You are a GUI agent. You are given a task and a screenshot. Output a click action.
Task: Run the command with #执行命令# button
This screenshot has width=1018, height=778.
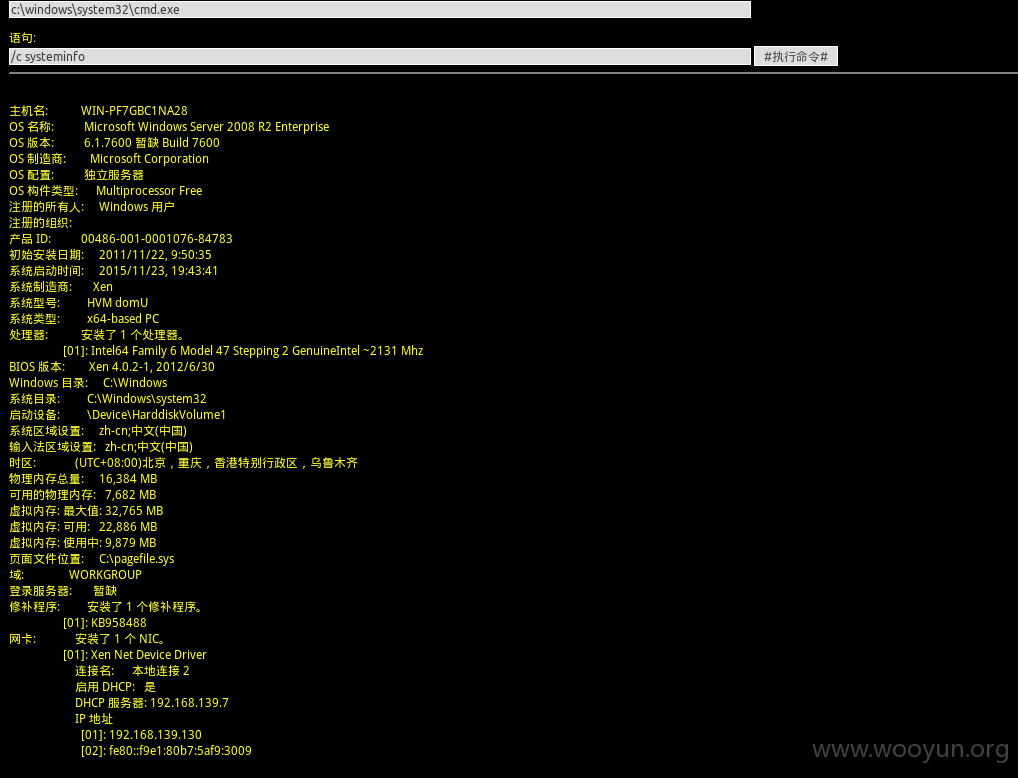click(795, 56)
